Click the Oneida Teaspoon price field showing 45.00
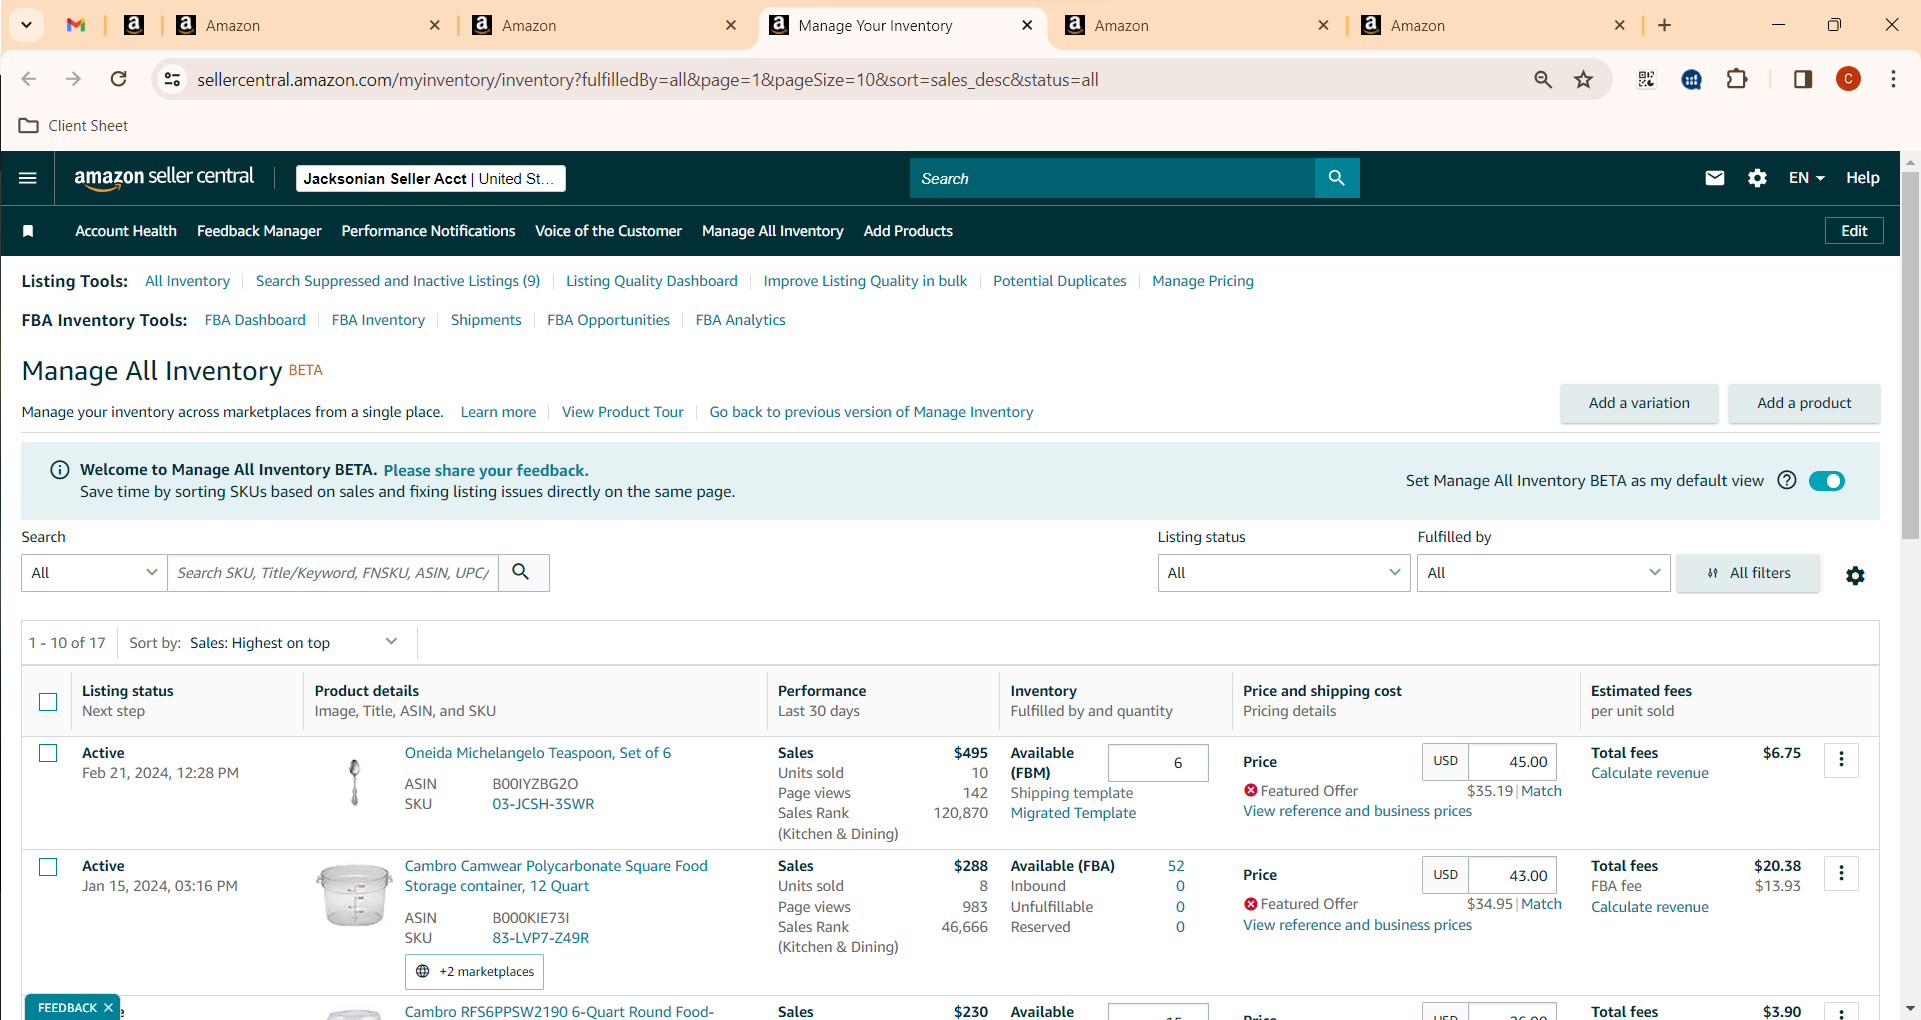This screenshot has width=1921, height=1020. [x=1512, y=762]
